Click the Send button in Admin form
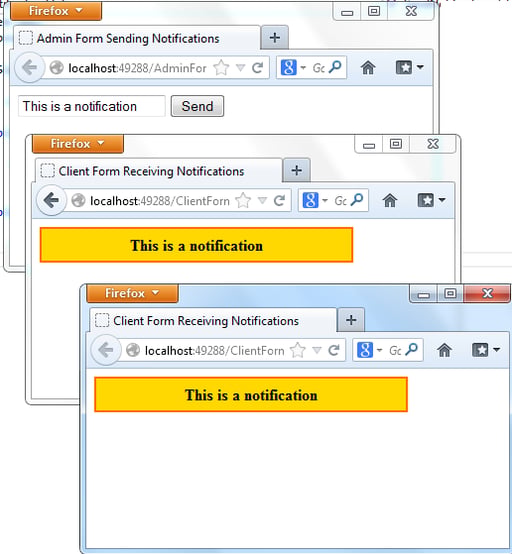The image size is (512, 554). [197, 106]
